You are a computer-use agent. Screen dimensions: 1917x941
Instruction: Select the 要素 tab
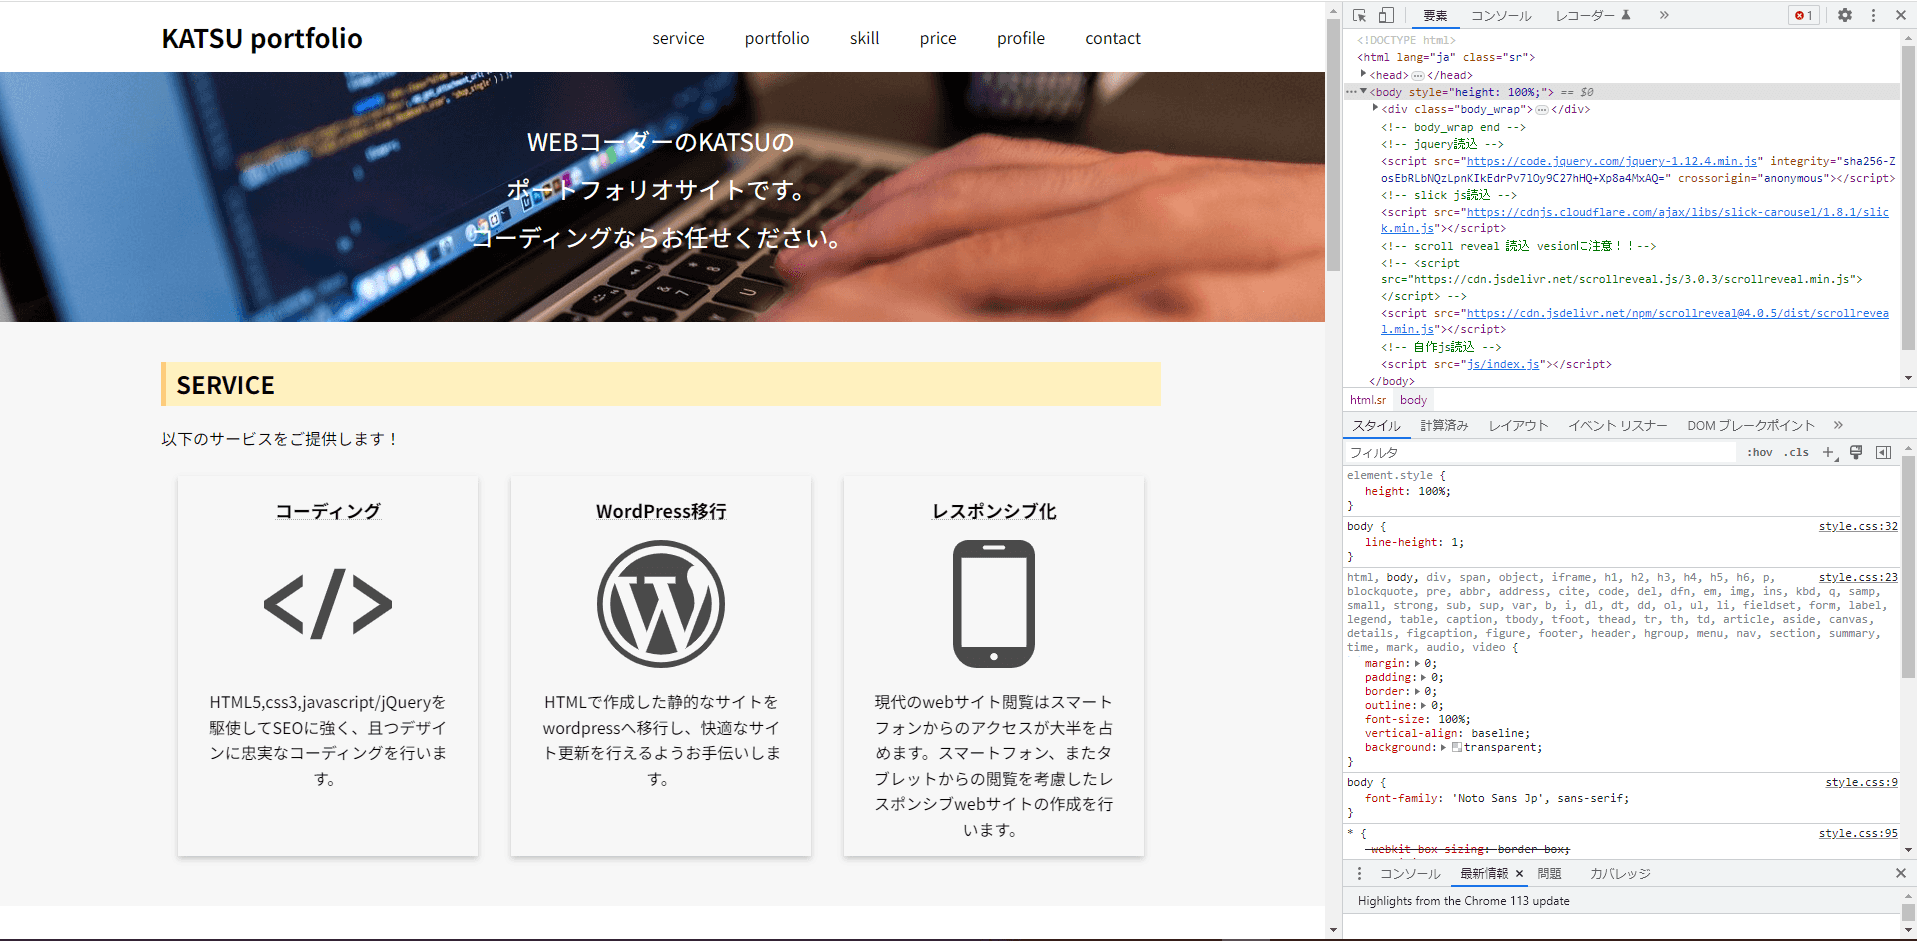click(1436, 16)
